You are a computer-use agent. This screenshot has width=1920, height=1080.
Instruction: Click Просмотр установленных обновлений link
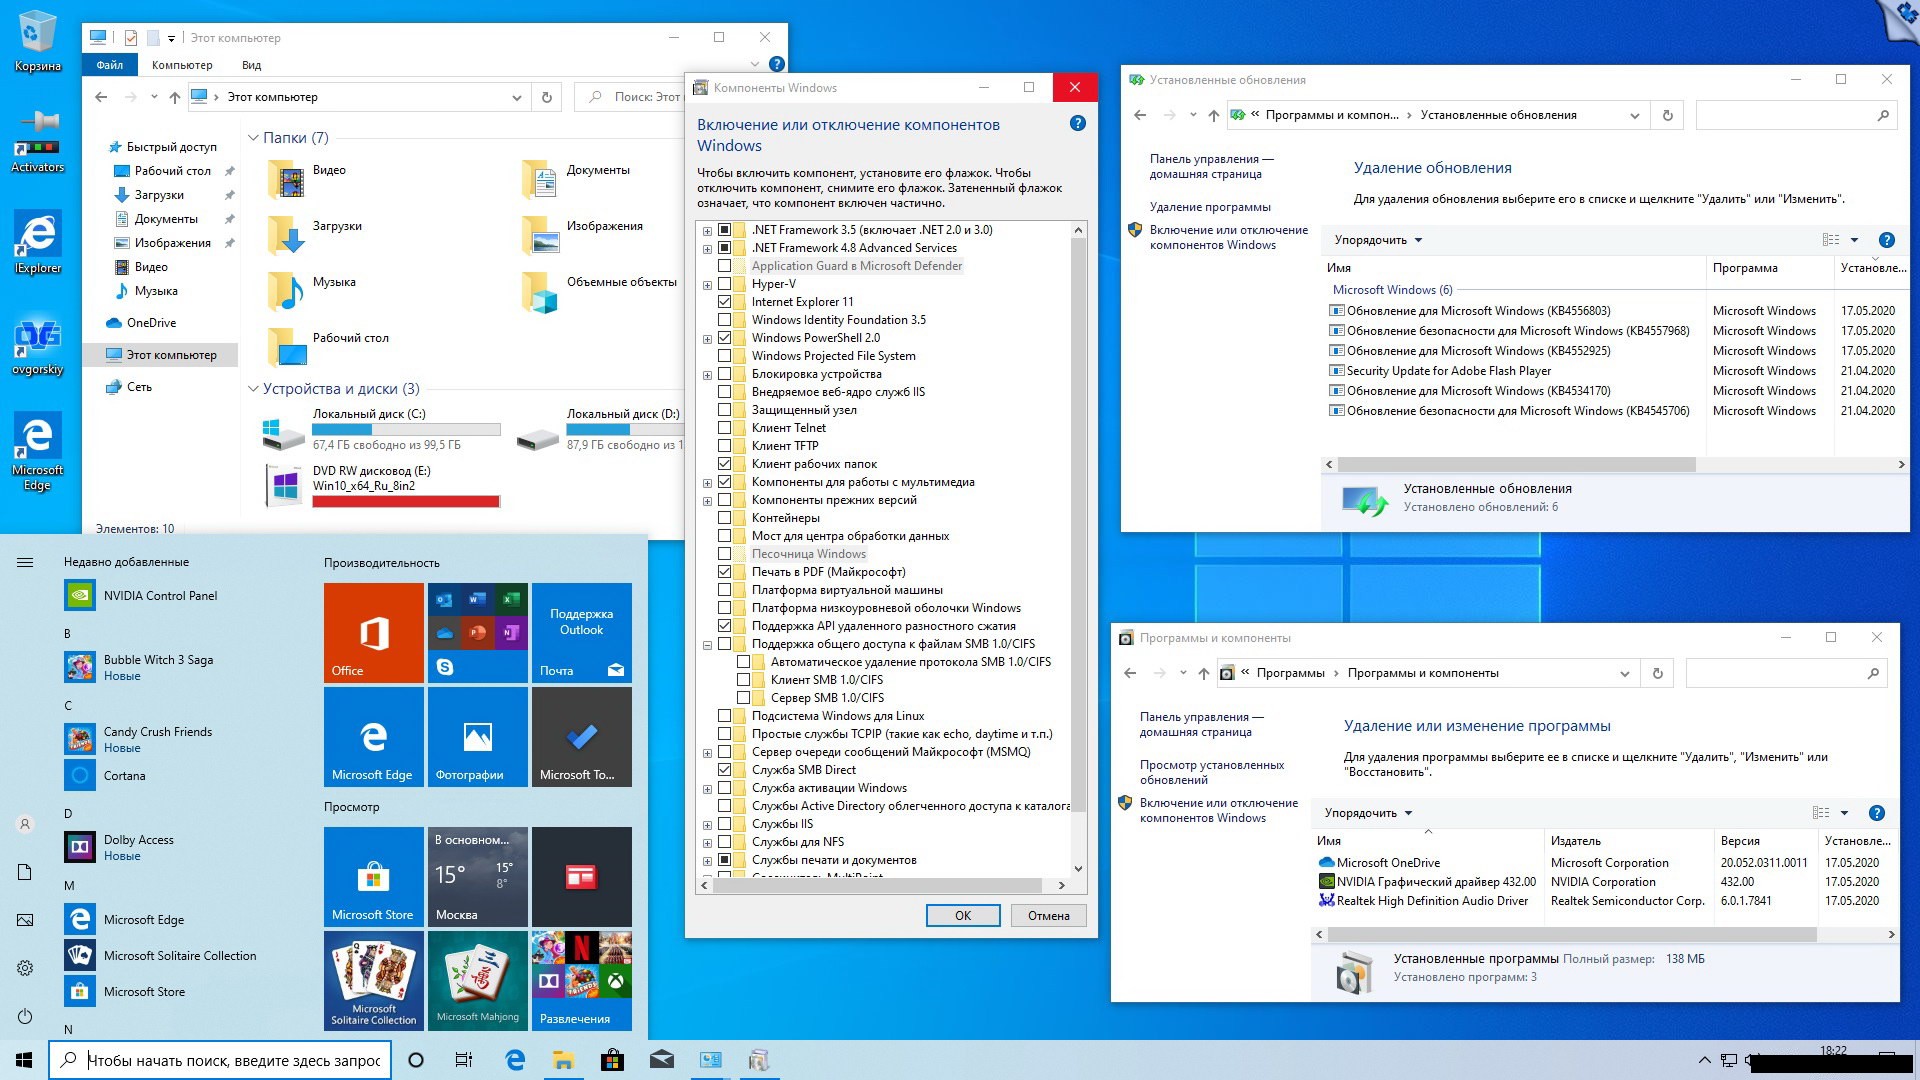[x=1212, y=772]
